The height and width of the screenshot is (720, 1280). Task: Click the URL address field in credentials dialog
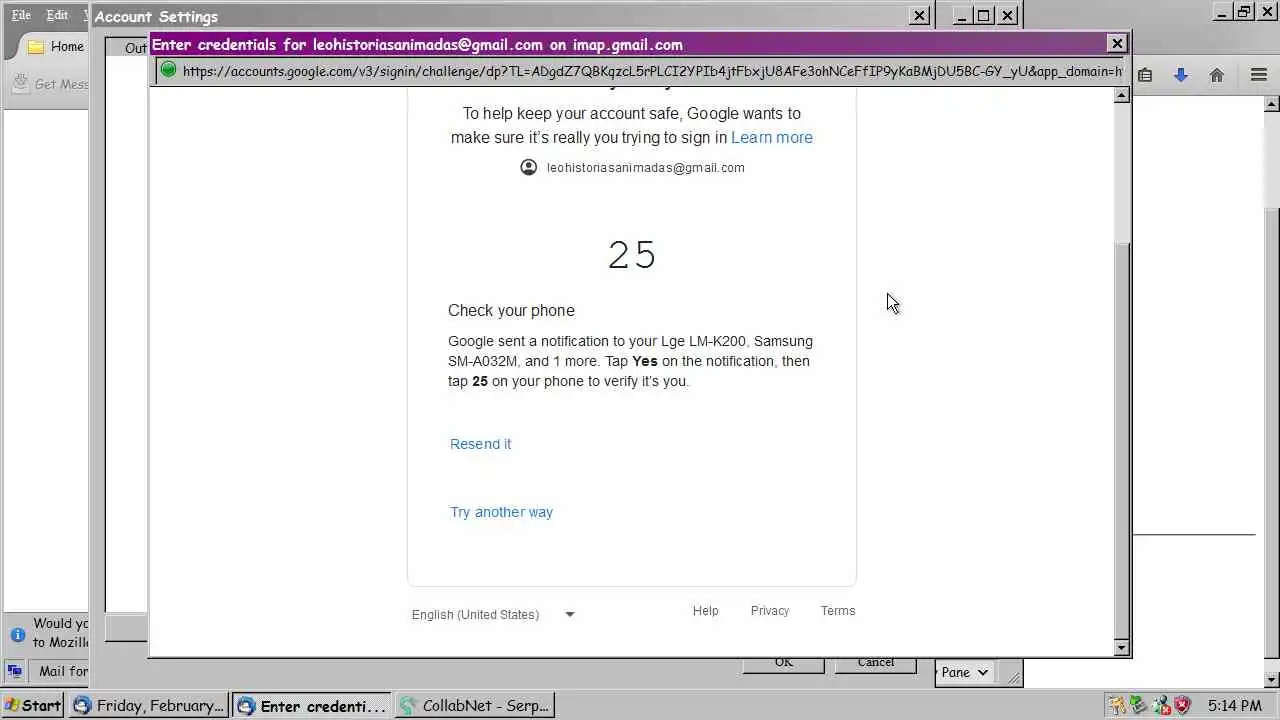[x=652, y=71]
